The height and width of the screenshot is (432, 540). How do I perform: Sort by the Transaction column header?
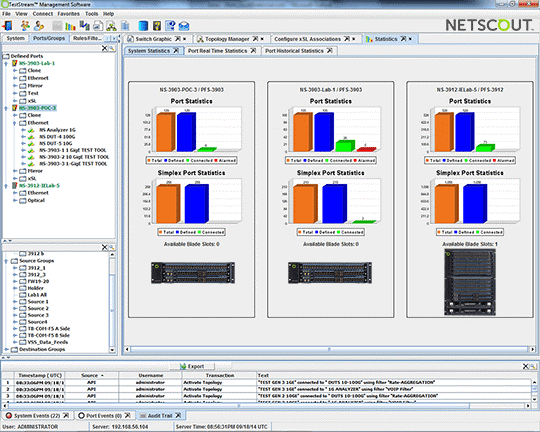point(220,376)
